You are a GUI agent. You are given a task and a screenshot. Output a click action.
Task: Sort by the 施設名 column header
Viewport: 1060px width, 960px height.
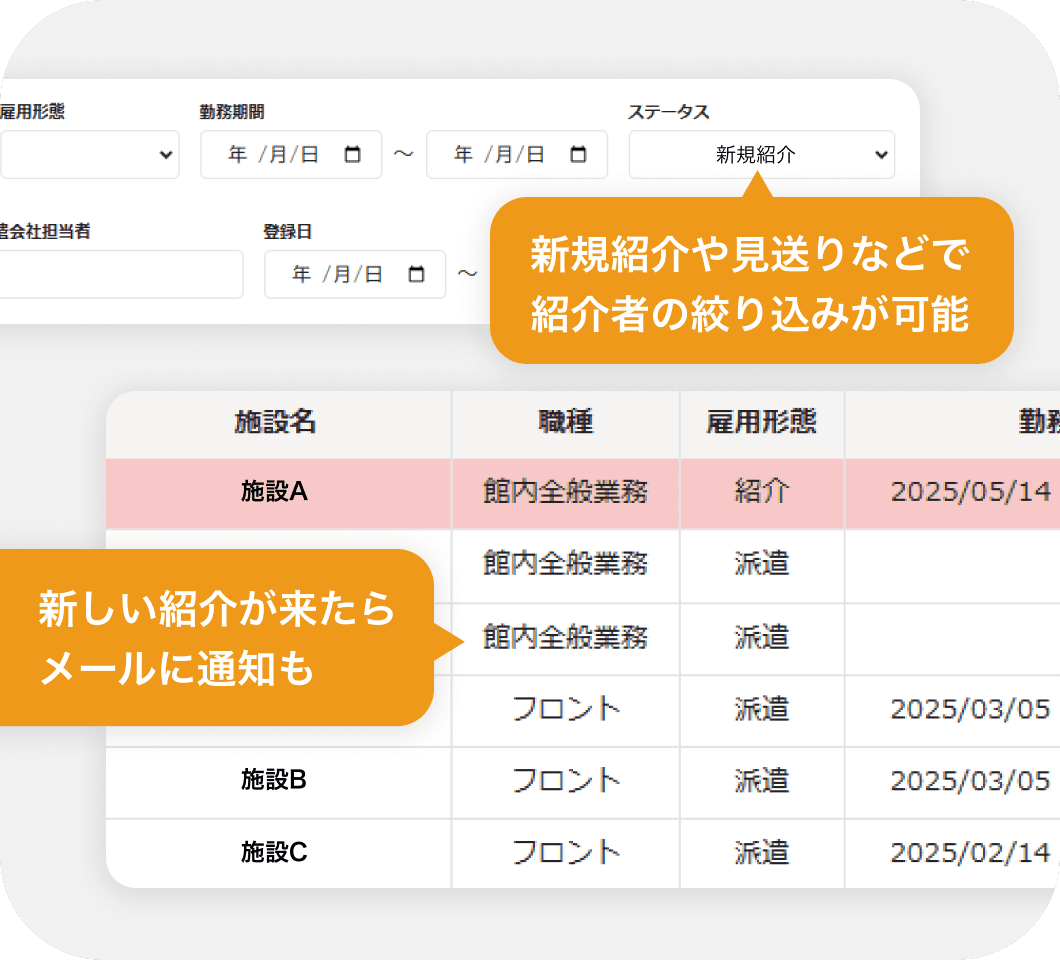click(277, 423)
